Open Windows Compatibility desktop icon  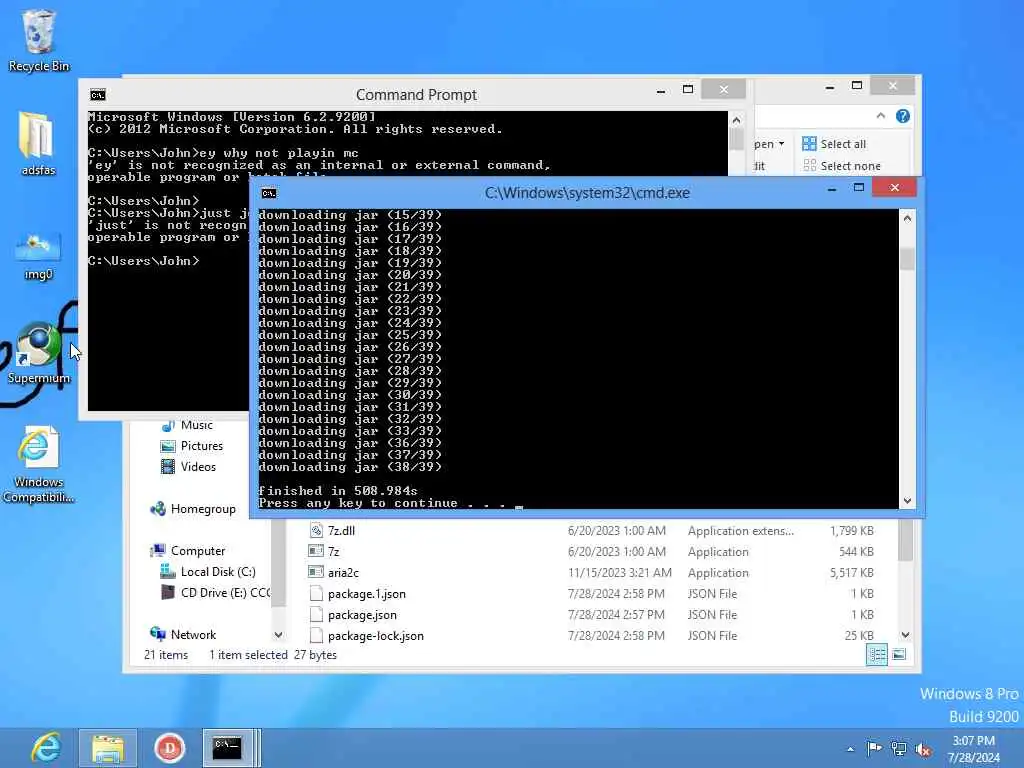click(x=39, y=464)
